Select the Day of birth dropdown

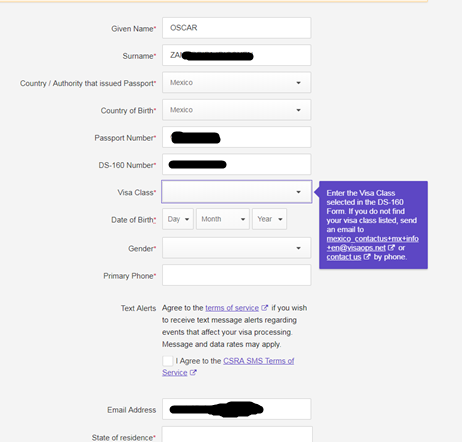point(178,219)
